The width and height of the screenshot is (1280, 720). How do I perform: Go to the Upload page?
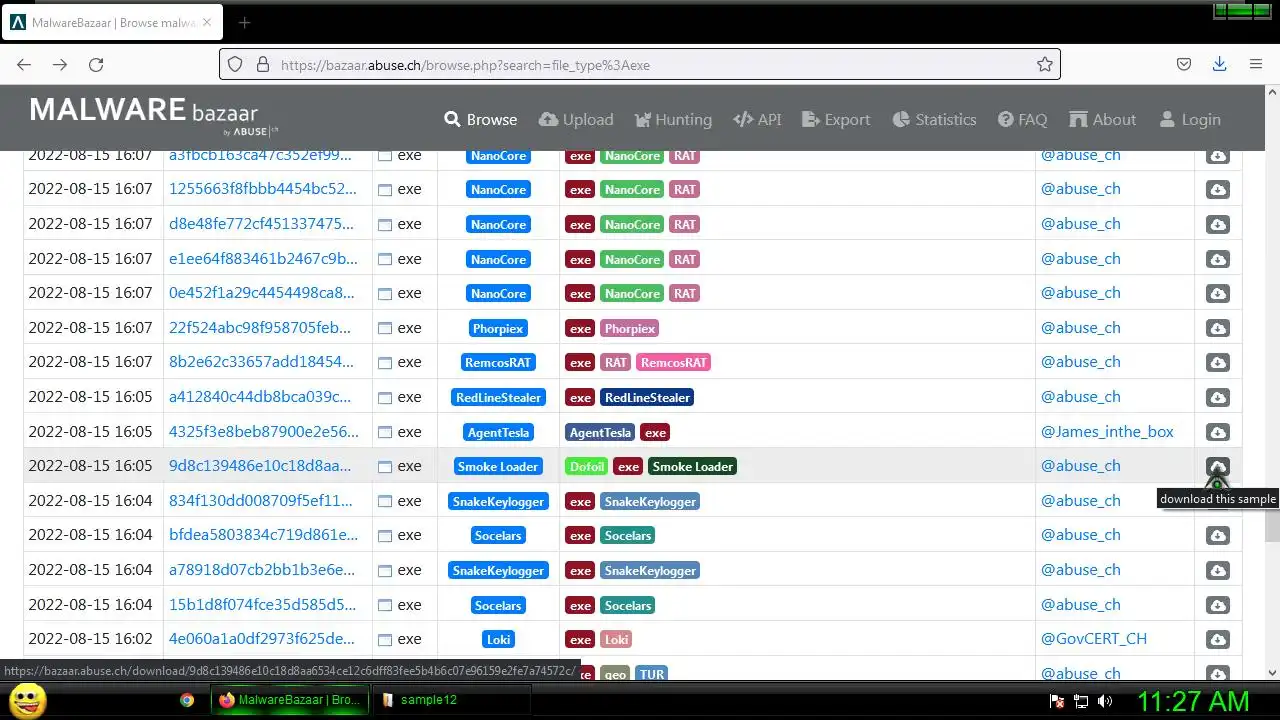[x=576, y=119]
